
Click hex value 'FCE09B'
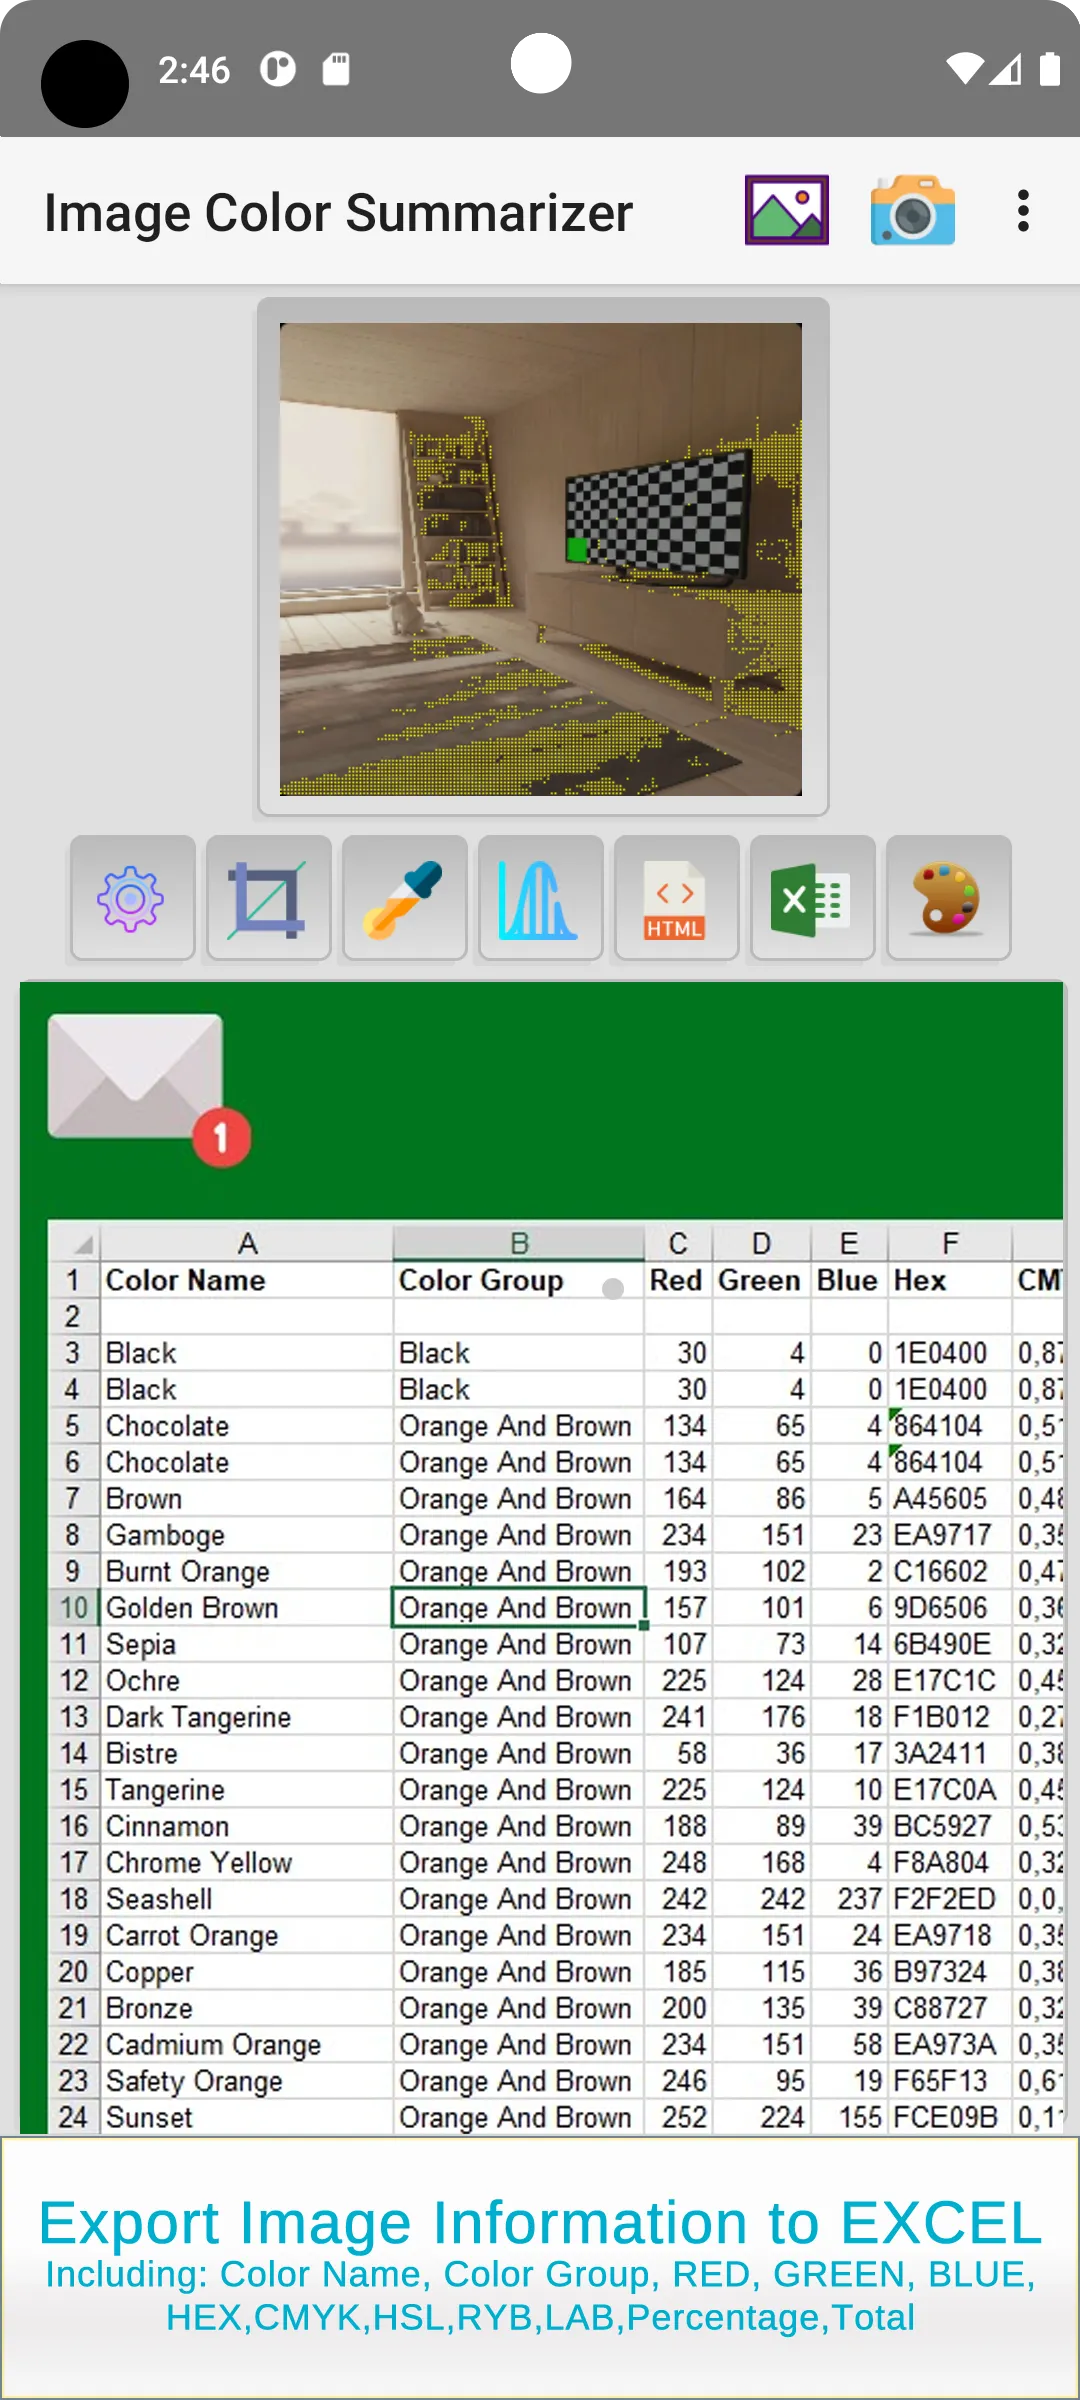[950, 2117]
